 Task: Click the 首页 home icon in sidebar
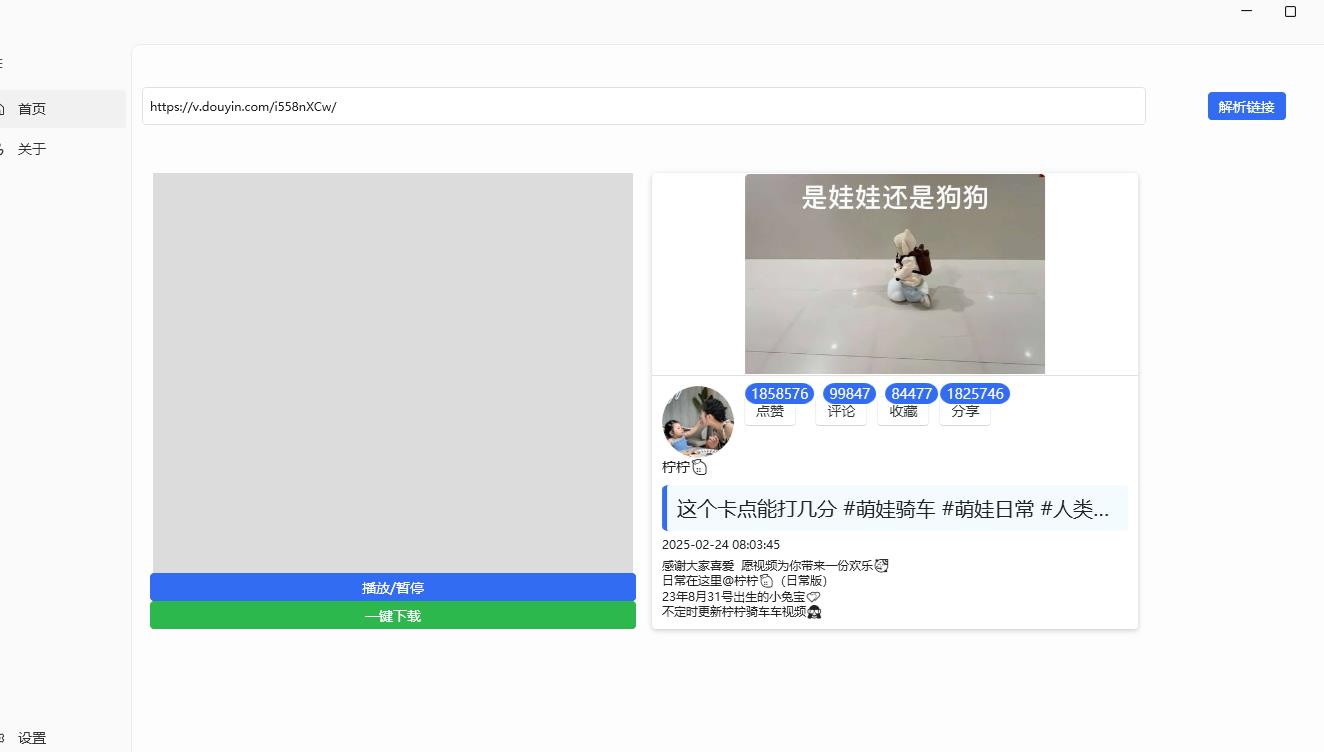point(3,109)
